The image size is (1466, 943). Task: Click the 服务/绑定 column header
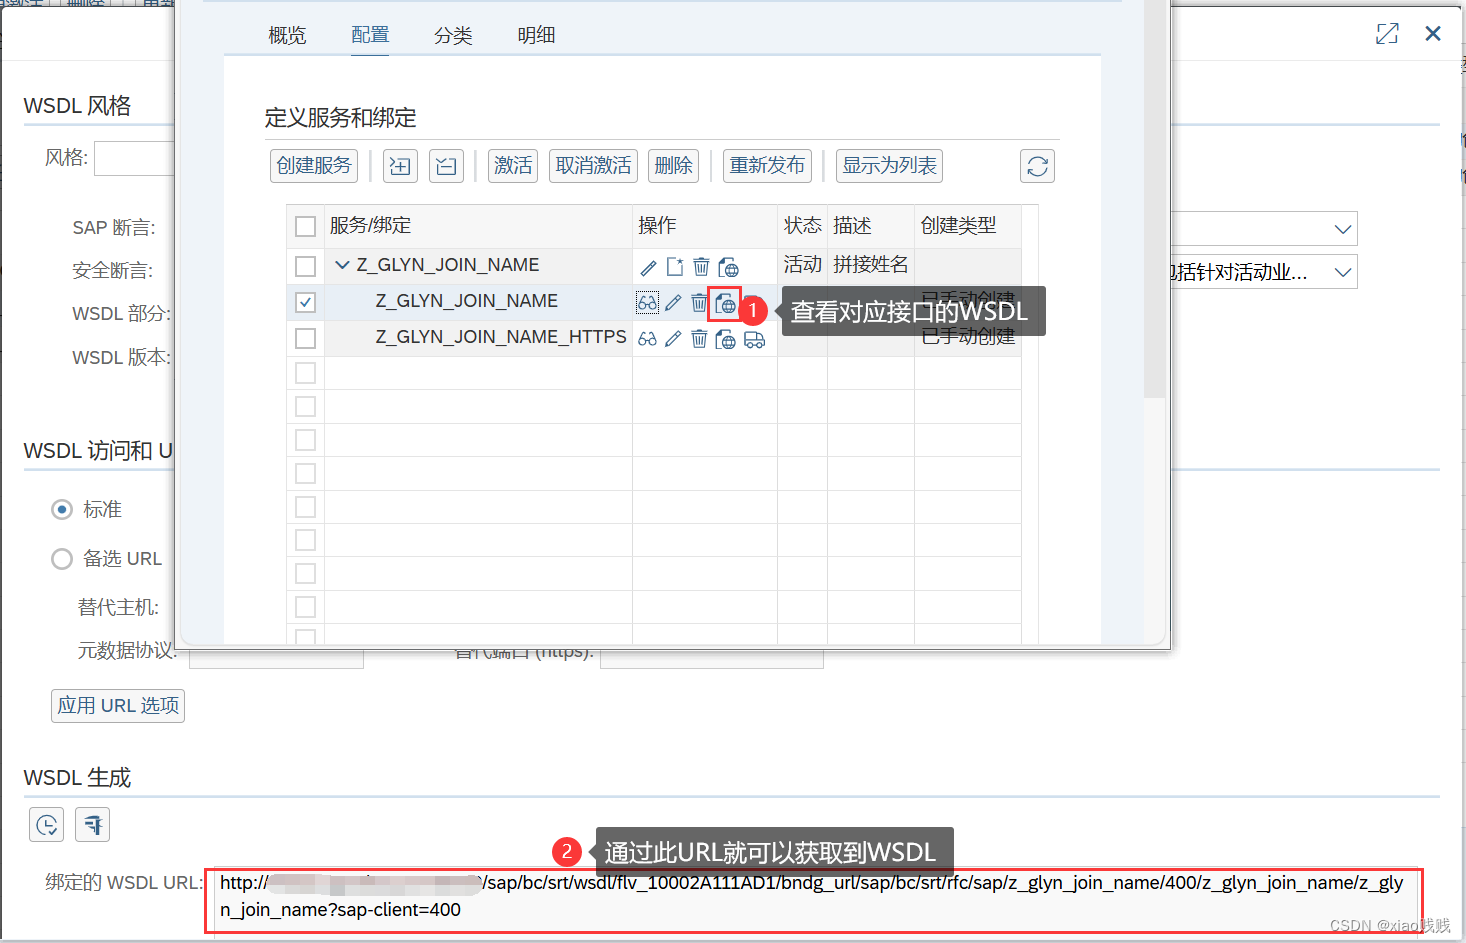click(479, 226)
